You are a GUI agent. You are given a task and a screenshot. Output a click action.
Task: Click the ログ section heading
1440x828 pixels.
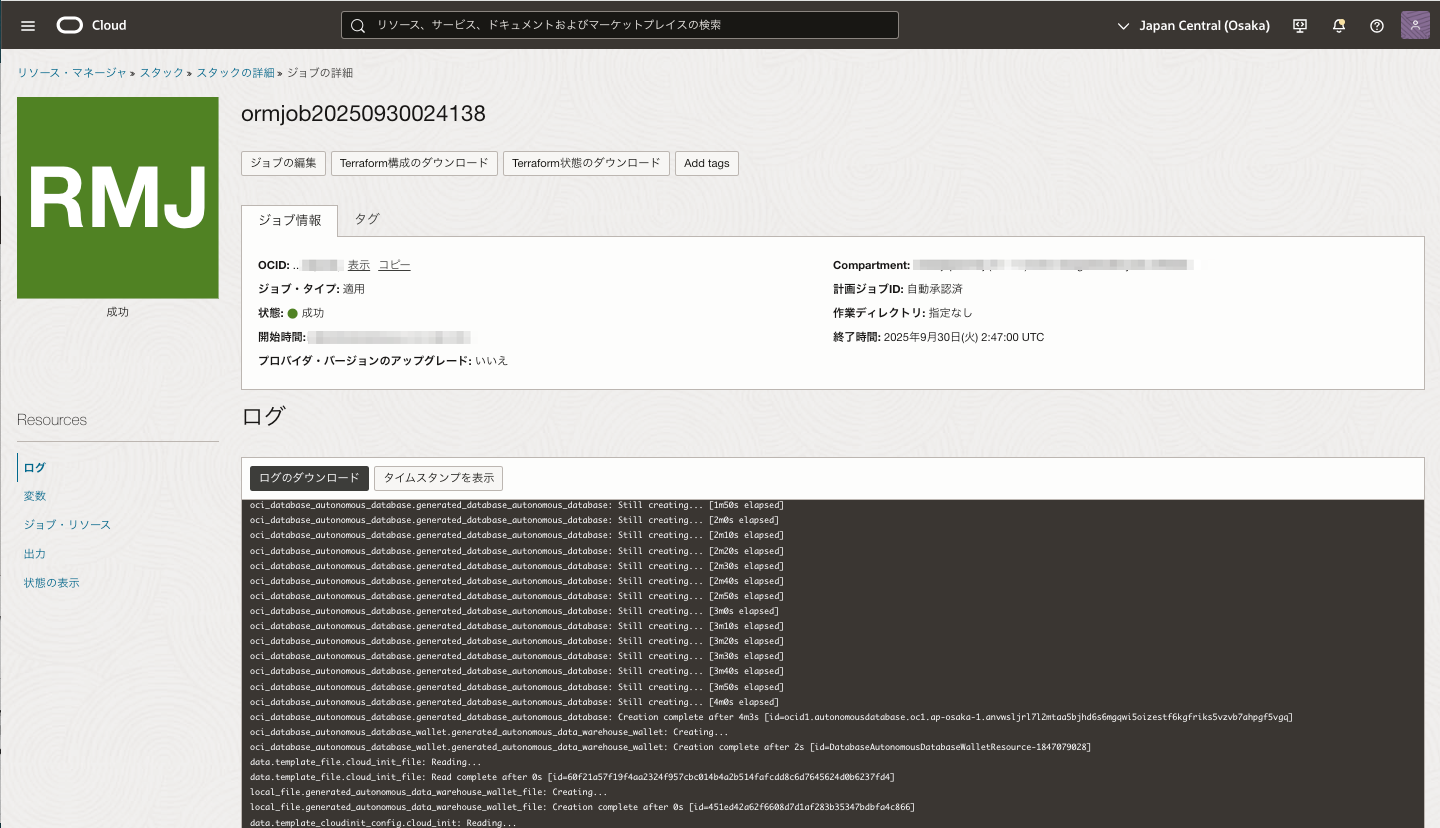[x=263, y=417]
